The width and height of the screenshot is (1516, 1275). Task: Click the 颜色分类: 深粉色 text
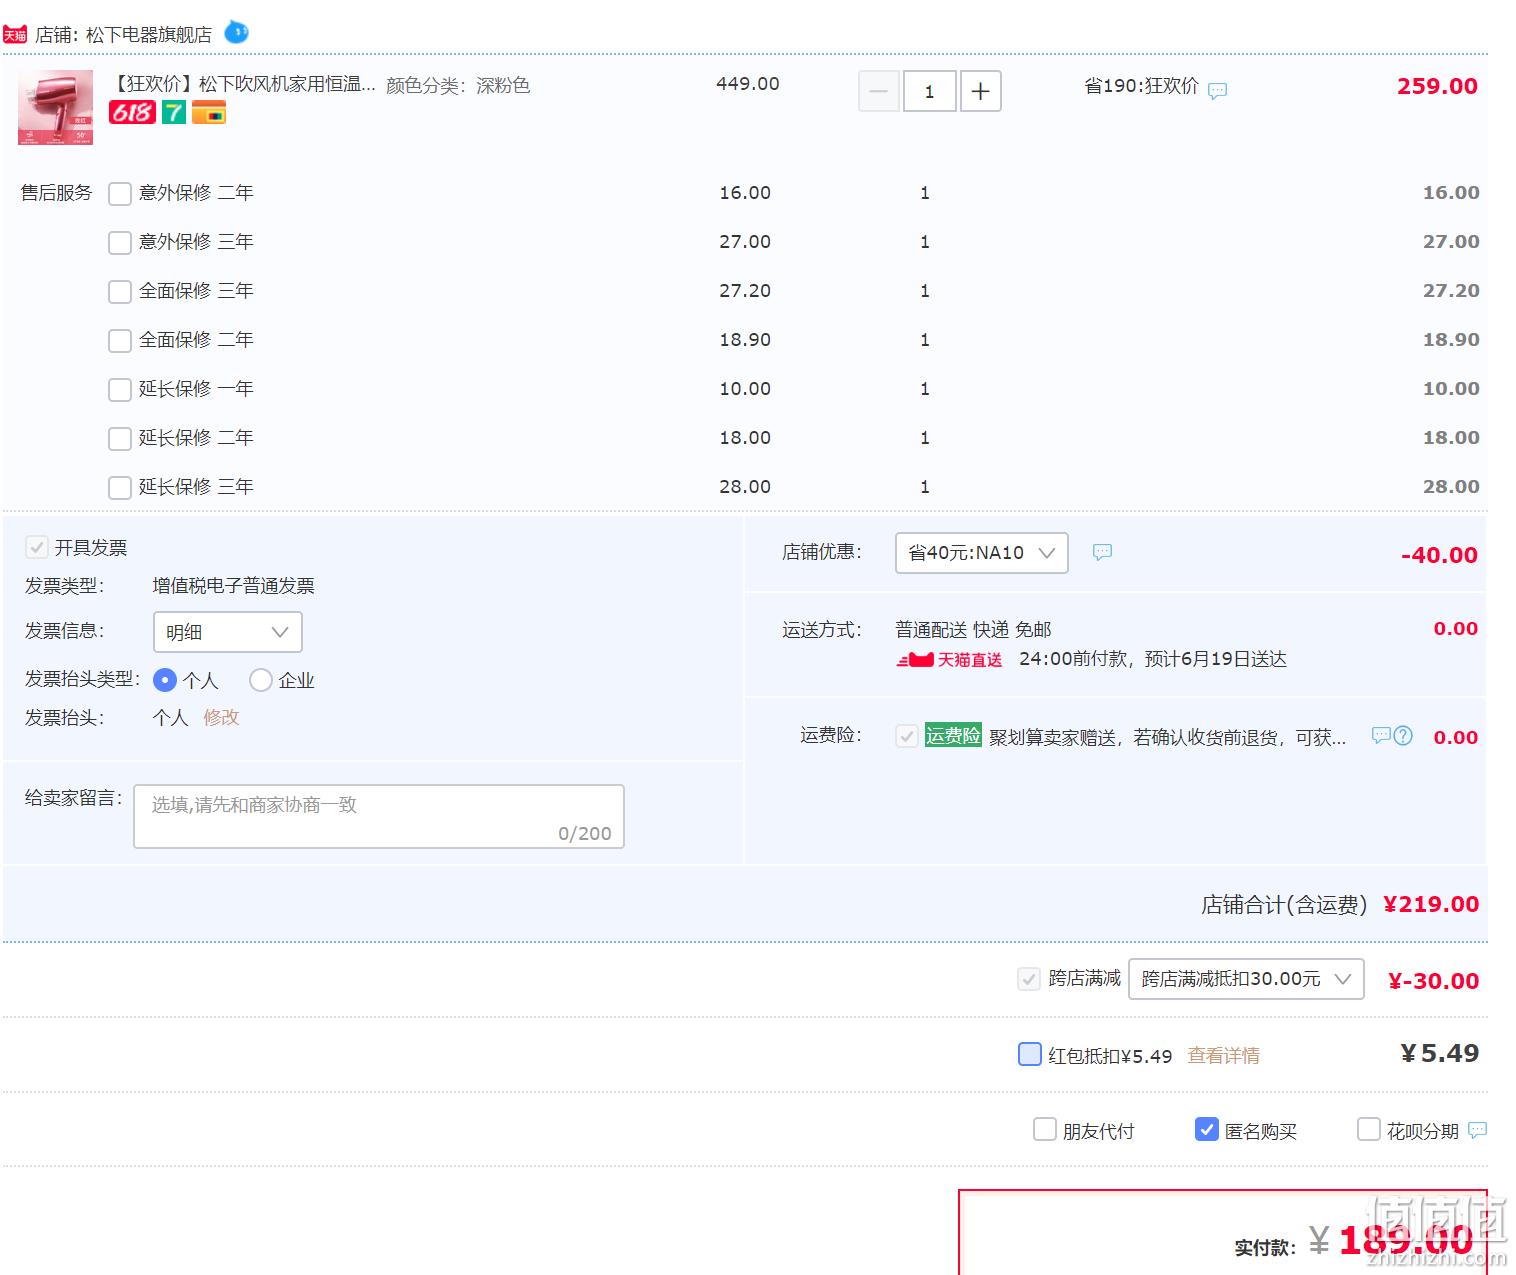tap(458, 85)
